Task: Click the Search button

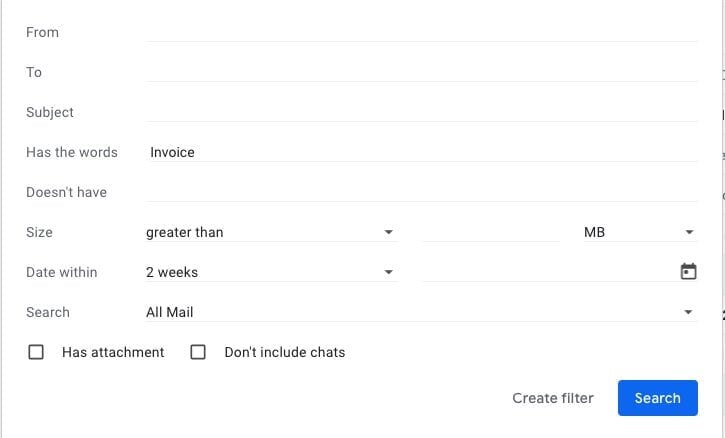Action: [x=657, y=398]
